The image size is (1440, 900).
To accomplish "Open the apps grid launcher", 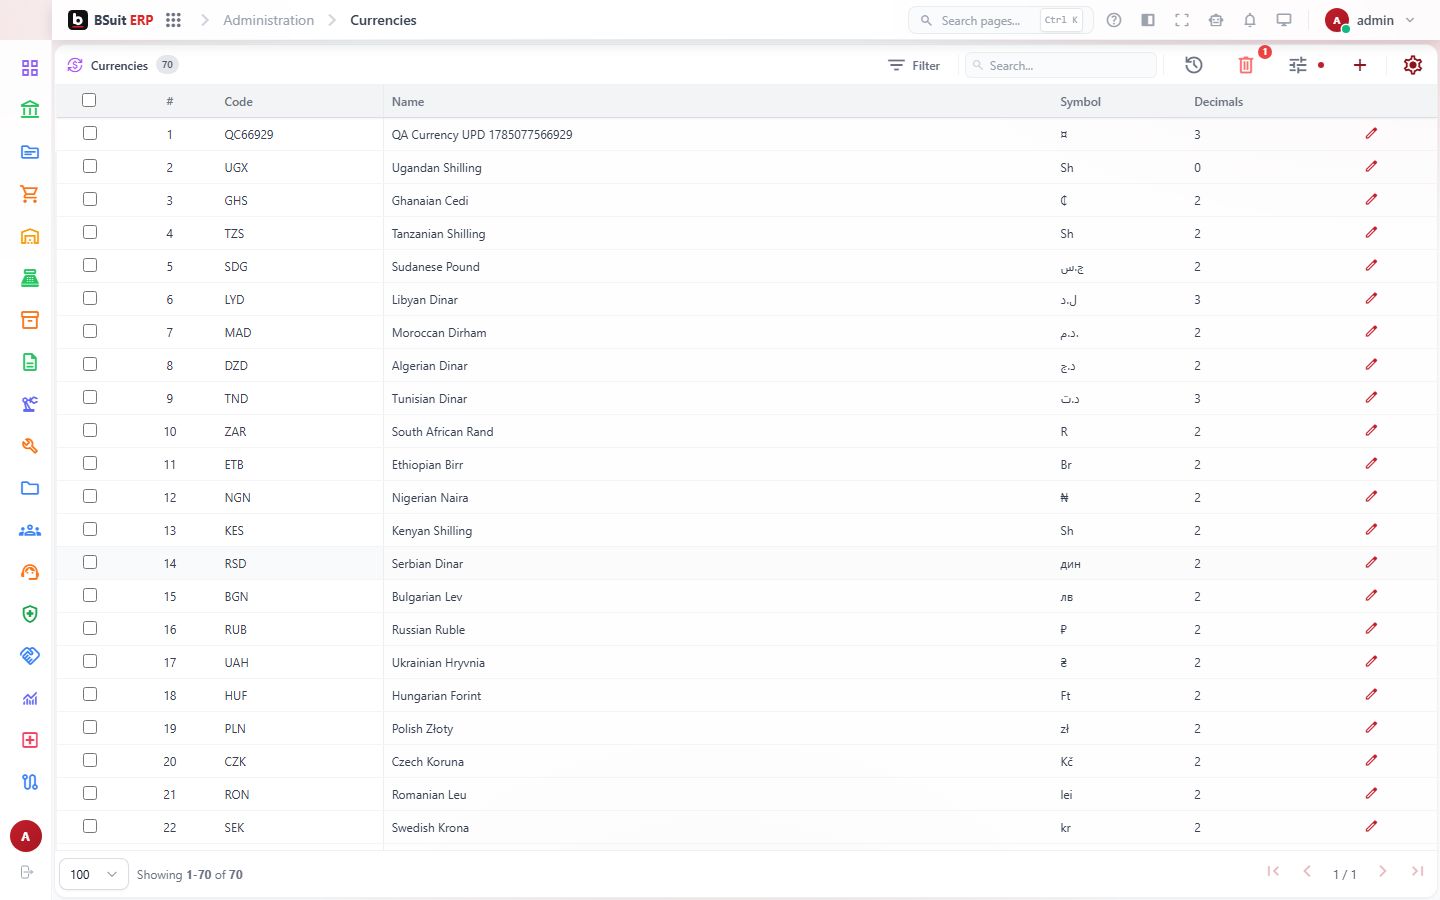I will (x=173, y=20).
